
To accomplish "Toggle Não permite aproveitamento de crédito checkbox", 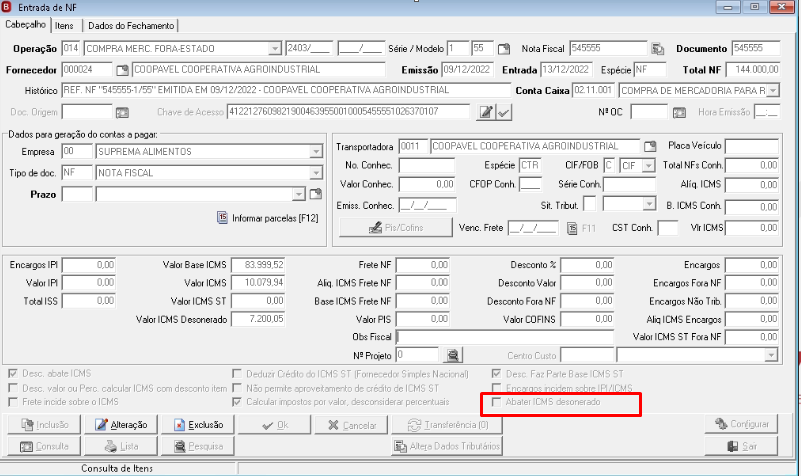I will (x=237, y=388).
